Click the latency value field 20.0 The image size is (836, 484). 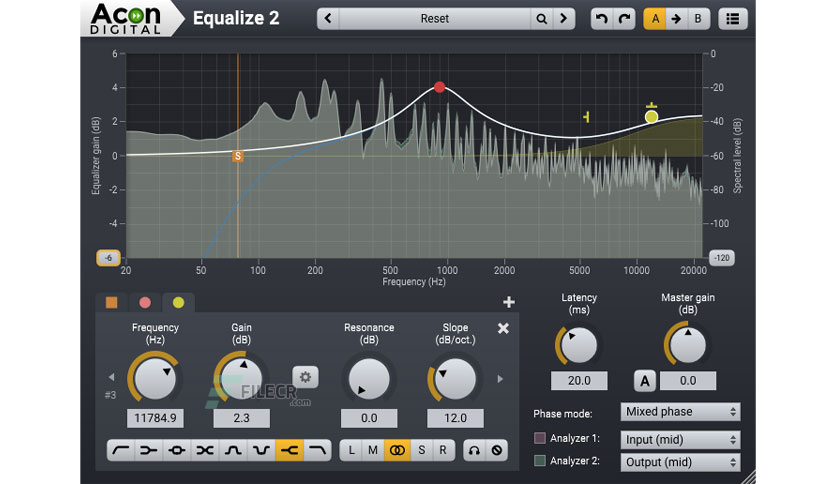[x=579, y=381]
